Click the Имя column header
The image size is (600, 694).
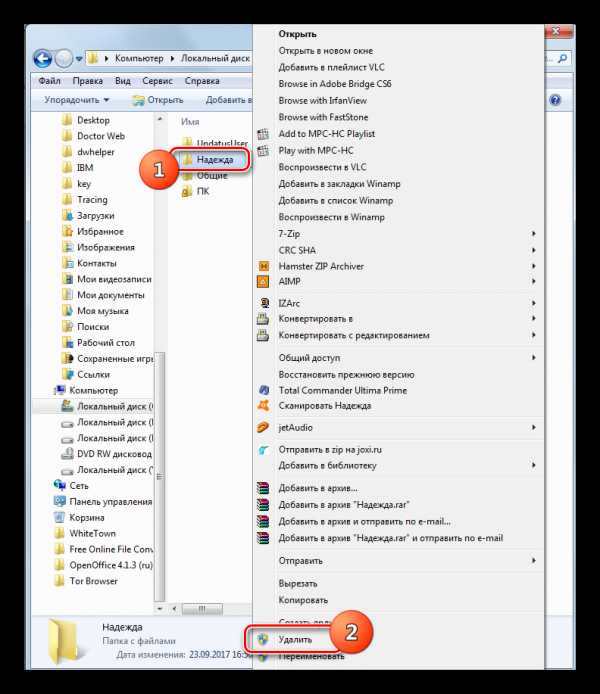190,122
